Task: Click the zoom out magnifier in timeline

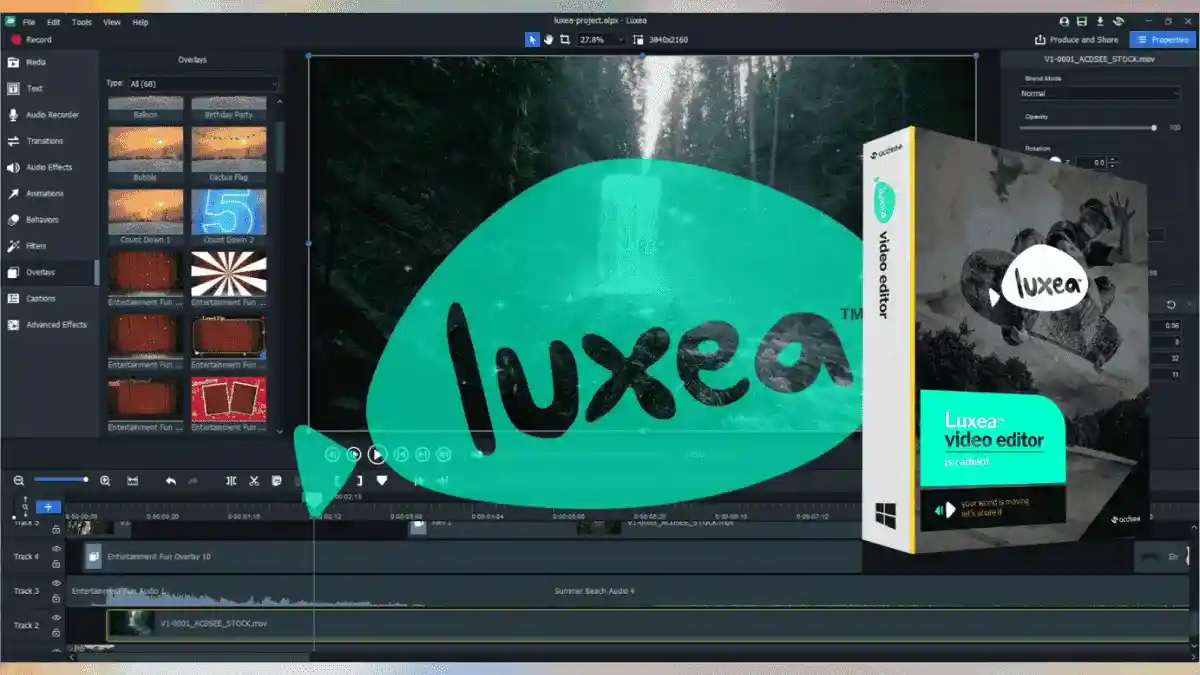Action: tap(19, 481)
